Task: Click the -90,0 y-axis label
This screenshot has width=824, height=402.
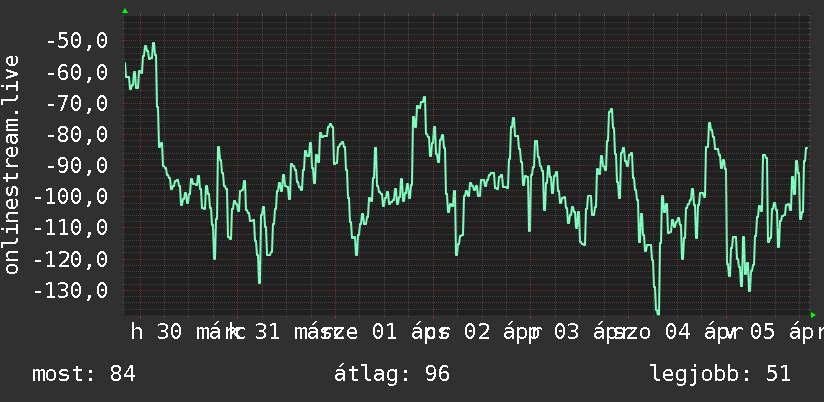Action: [x=77, y=166]
